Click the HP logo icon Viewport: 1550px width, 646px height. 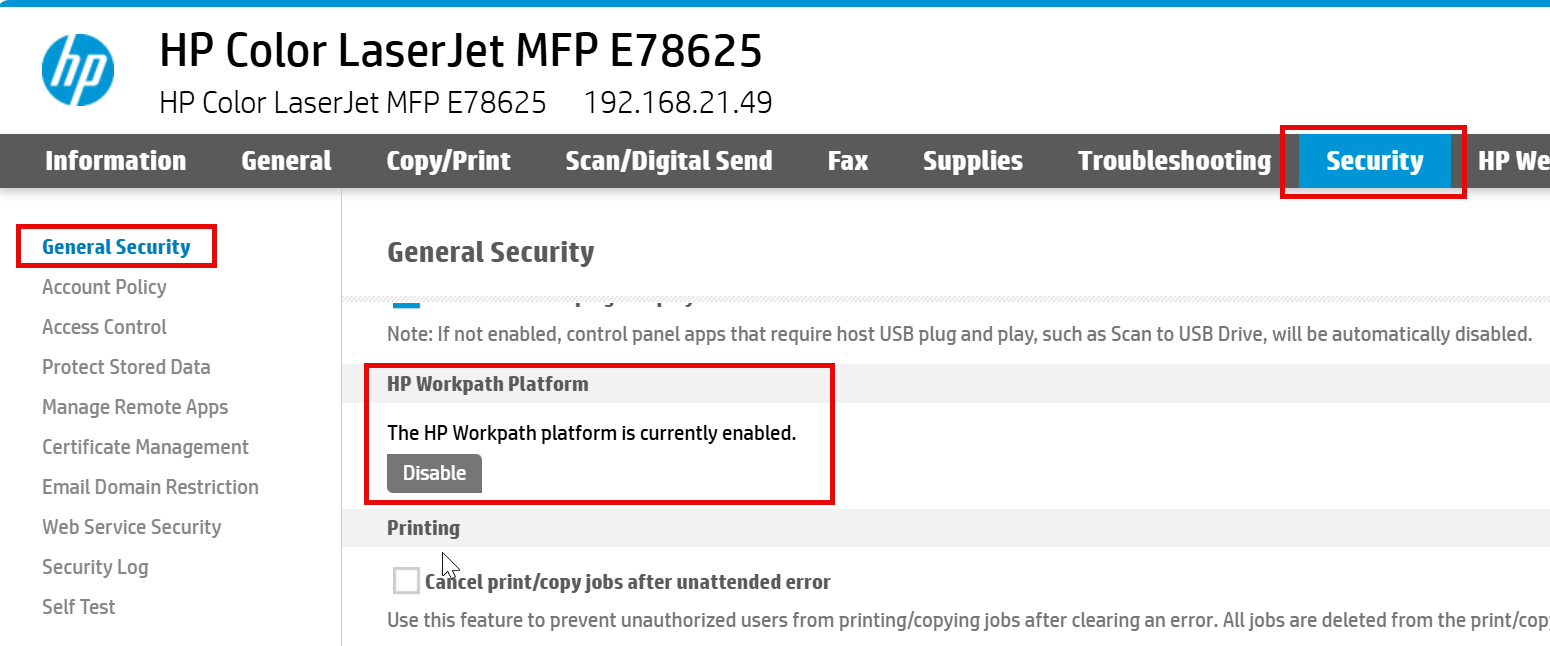(x=78, y=70)
